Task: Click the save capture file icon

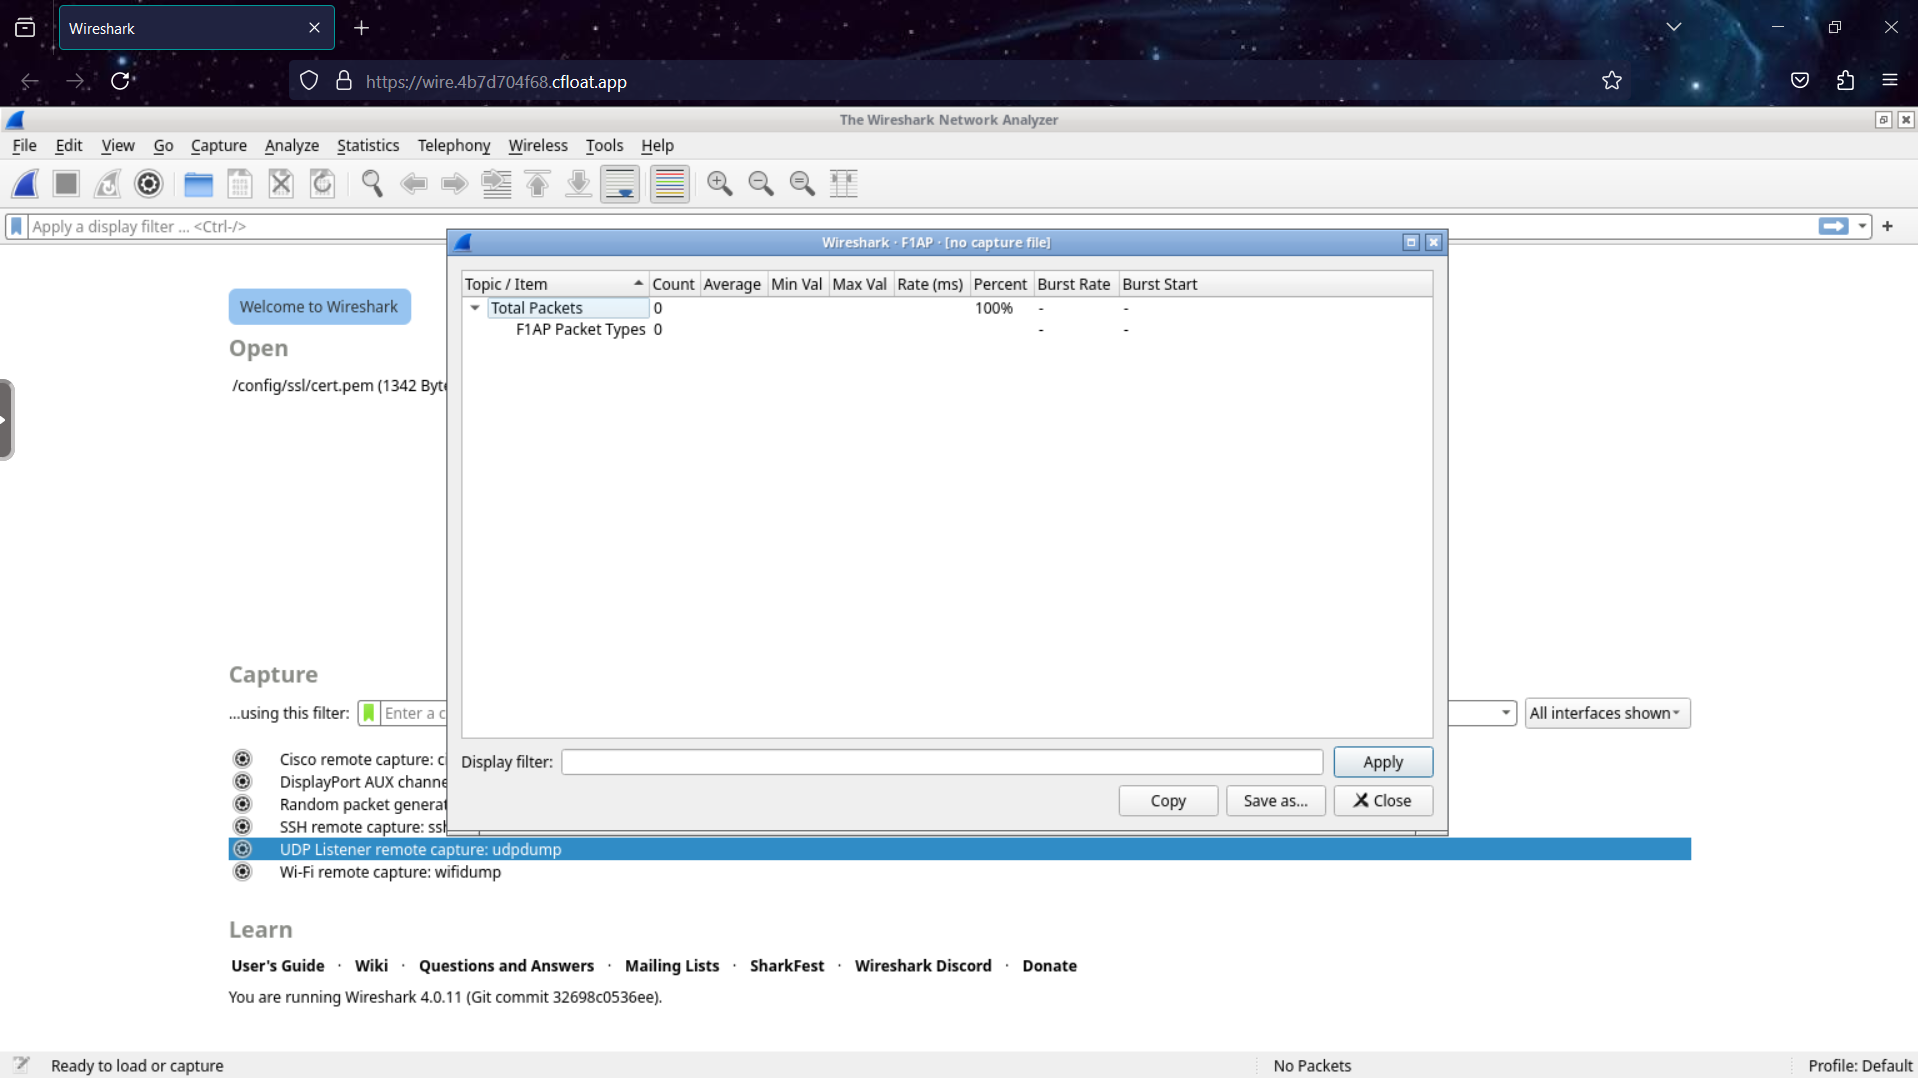Action: 240,184
